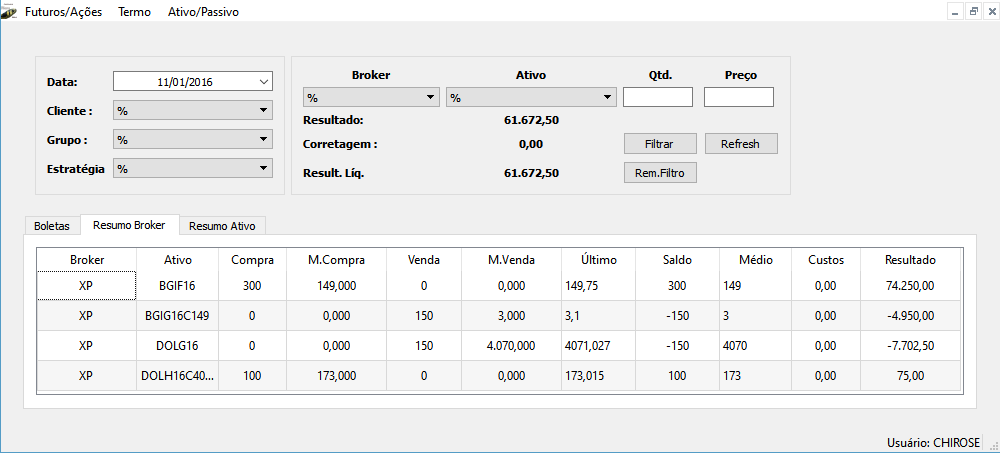Click the -4.950,00 result cell
The height and width of the screenshot is (453, 1000).
coord(910,315)
